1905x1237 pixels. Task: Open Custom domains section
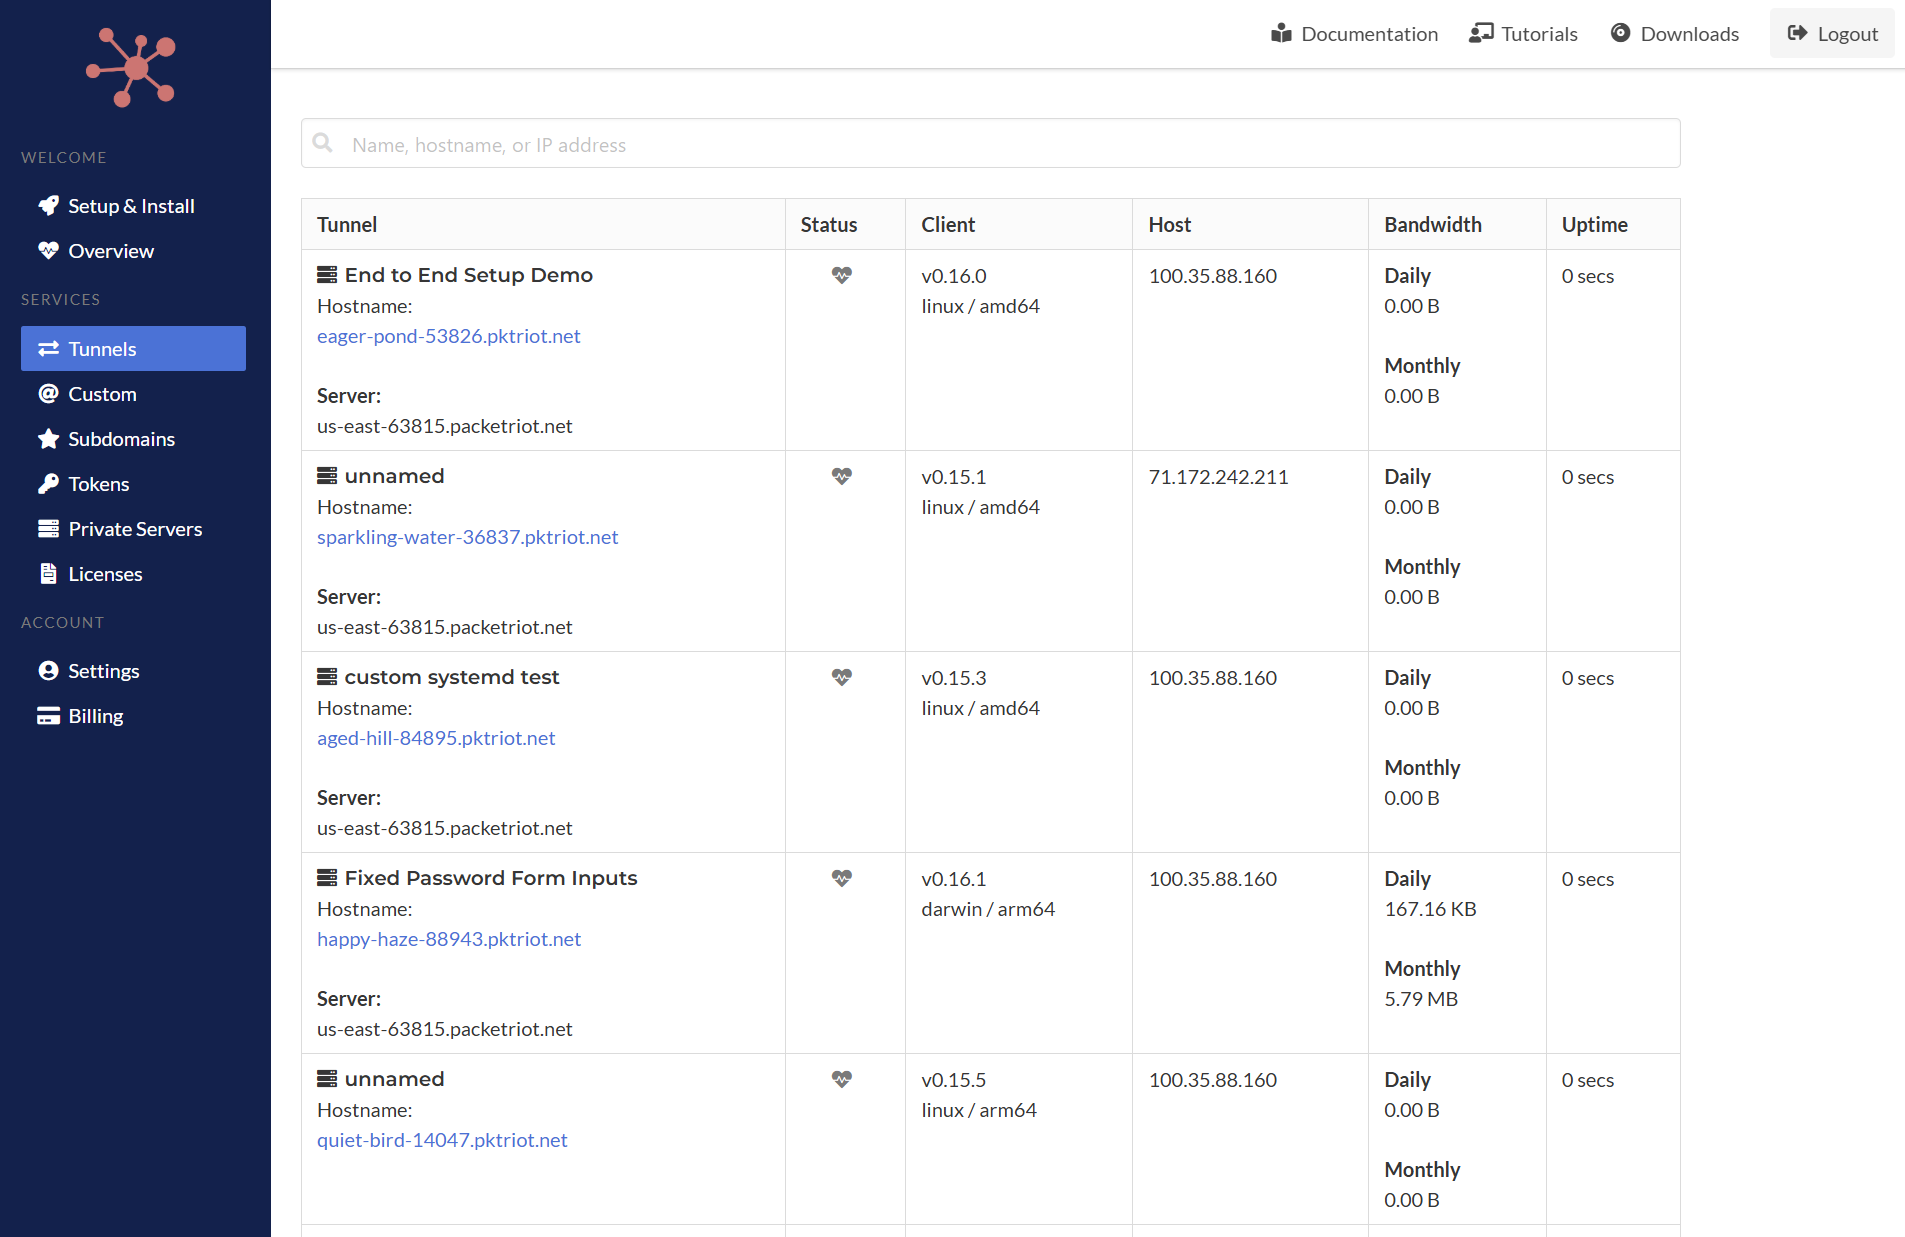coord(102,394)
